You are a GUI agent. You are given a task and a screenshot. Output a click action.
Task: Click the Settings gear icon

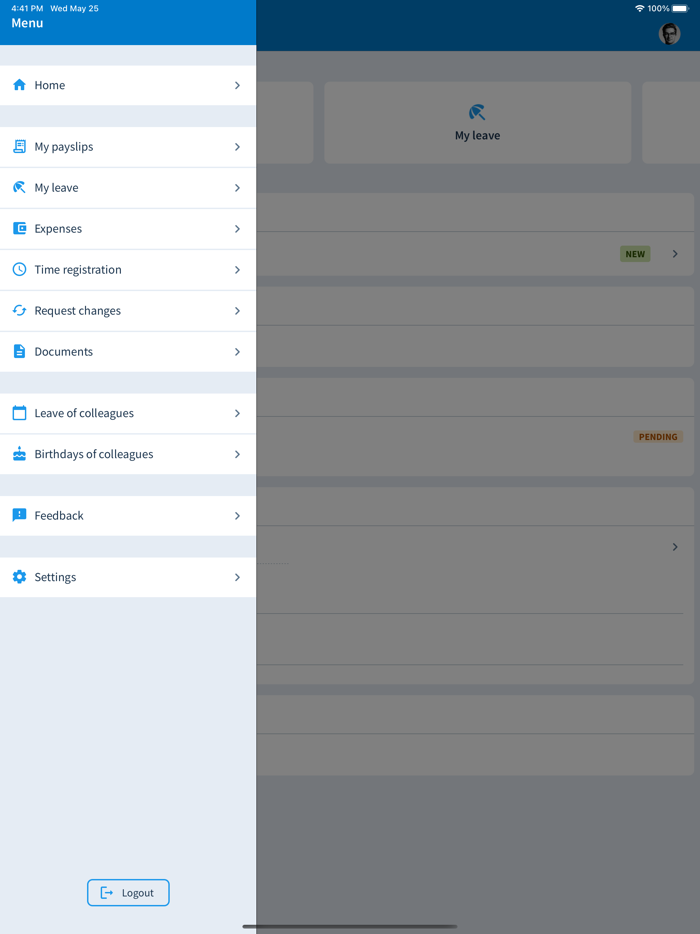(x=19, y=577)
